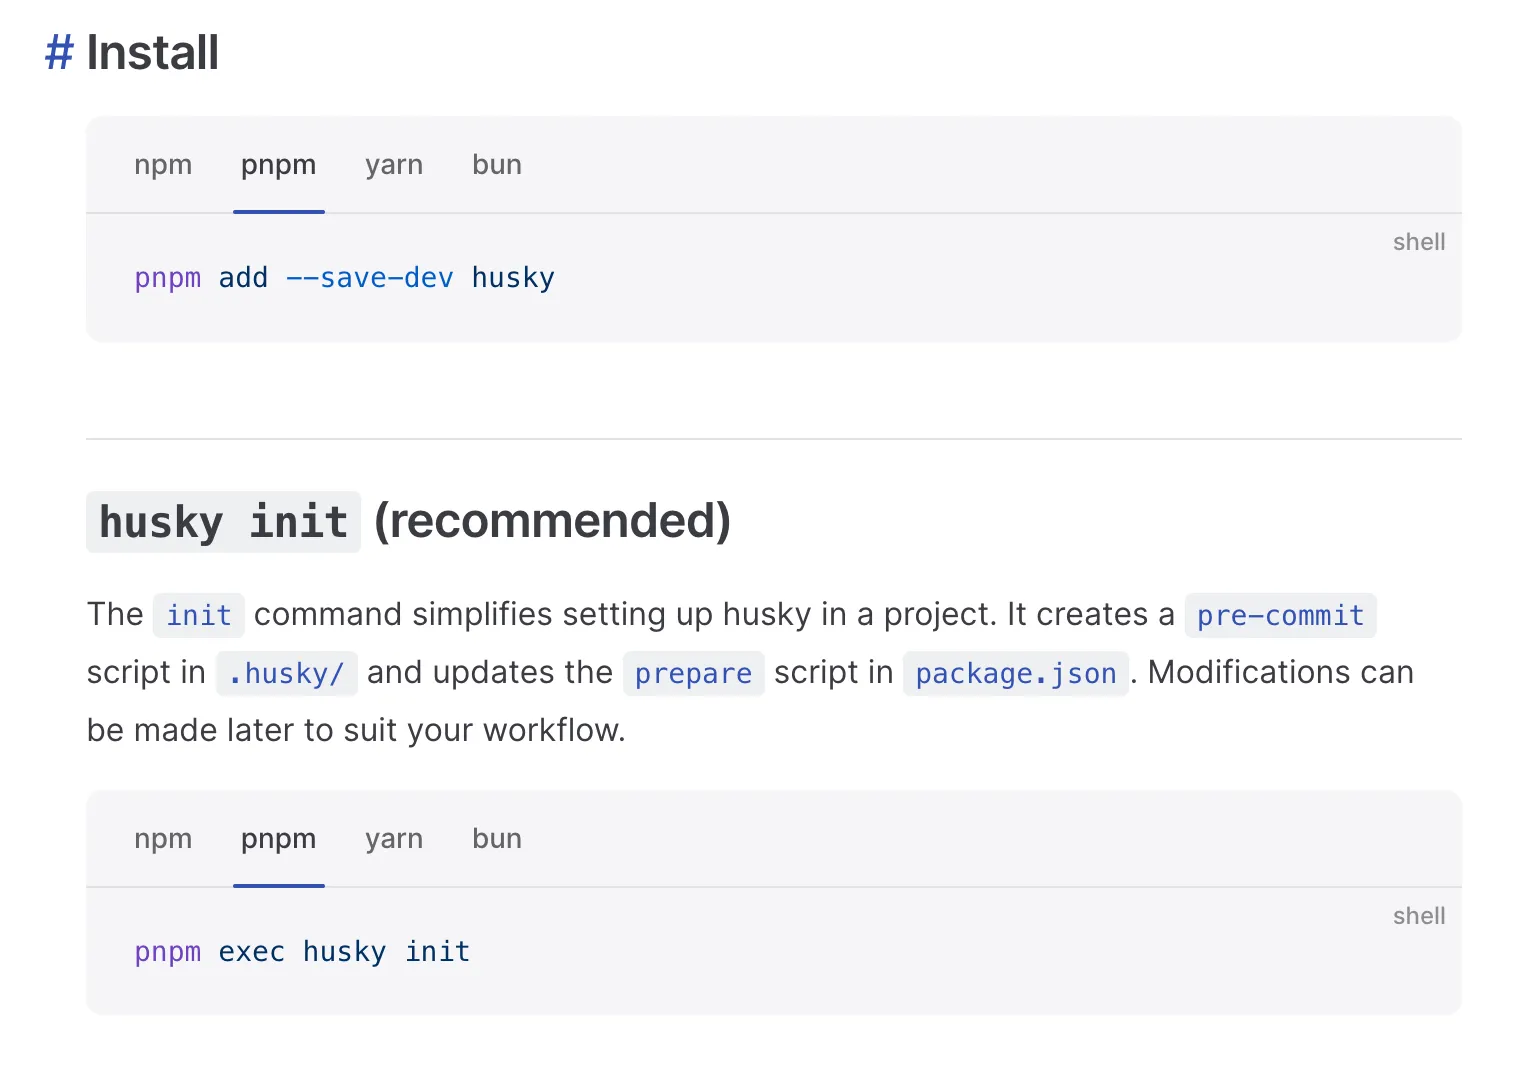Click the inline 'prepare' code snippet

[694, 673]
